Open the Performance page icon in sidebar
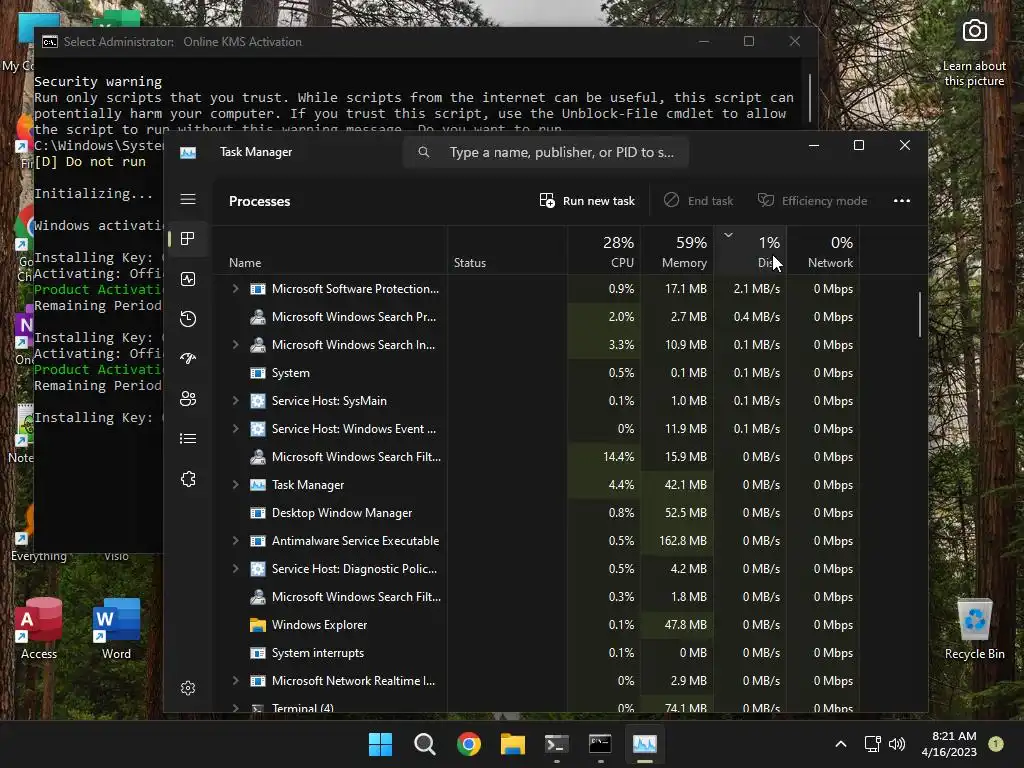This screenshot has width=1024, height=768. (188, 279)
